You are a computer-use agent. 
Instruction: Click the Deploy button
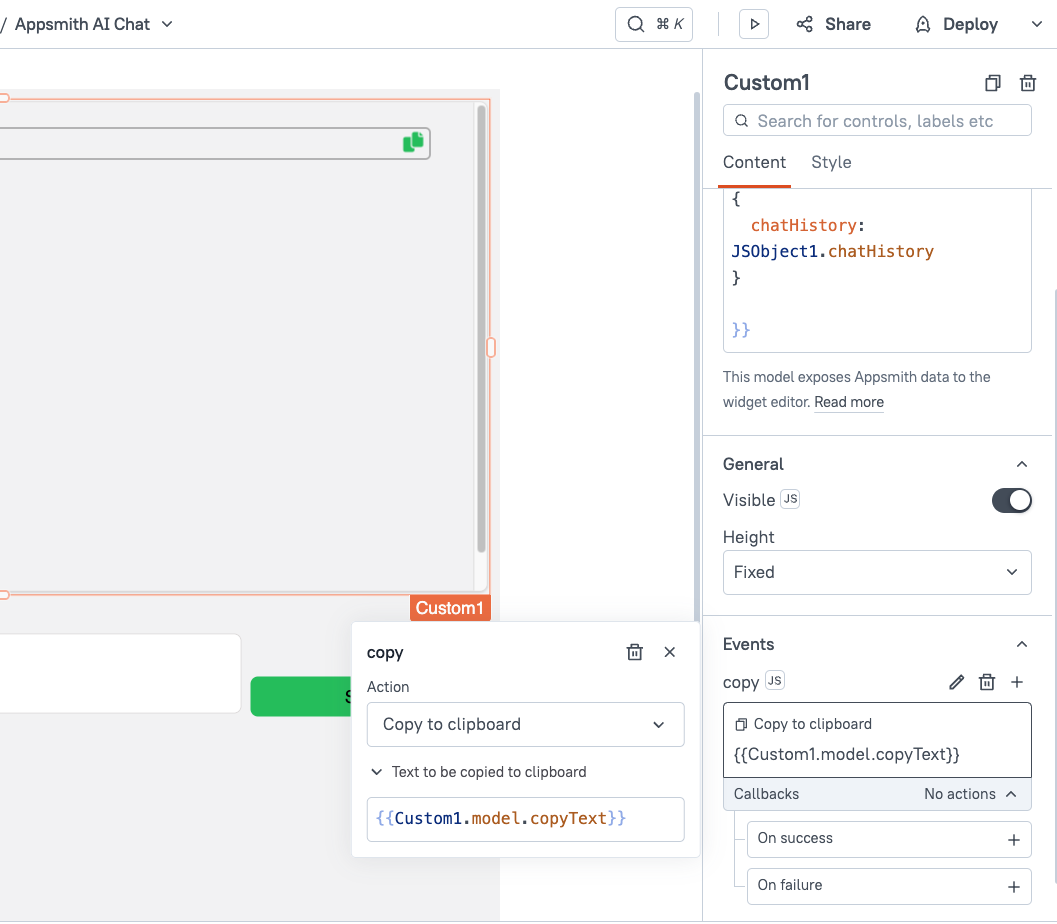coord(955,23)
